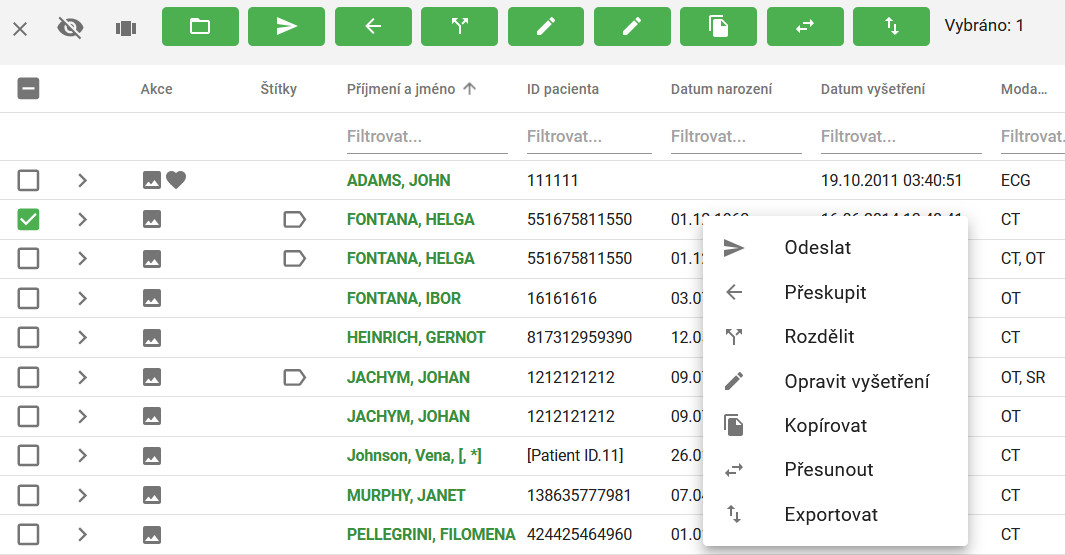Click the green copy toolbar button
The width and height of the screenshot is (1065, 555).
[x=719, y=26]
